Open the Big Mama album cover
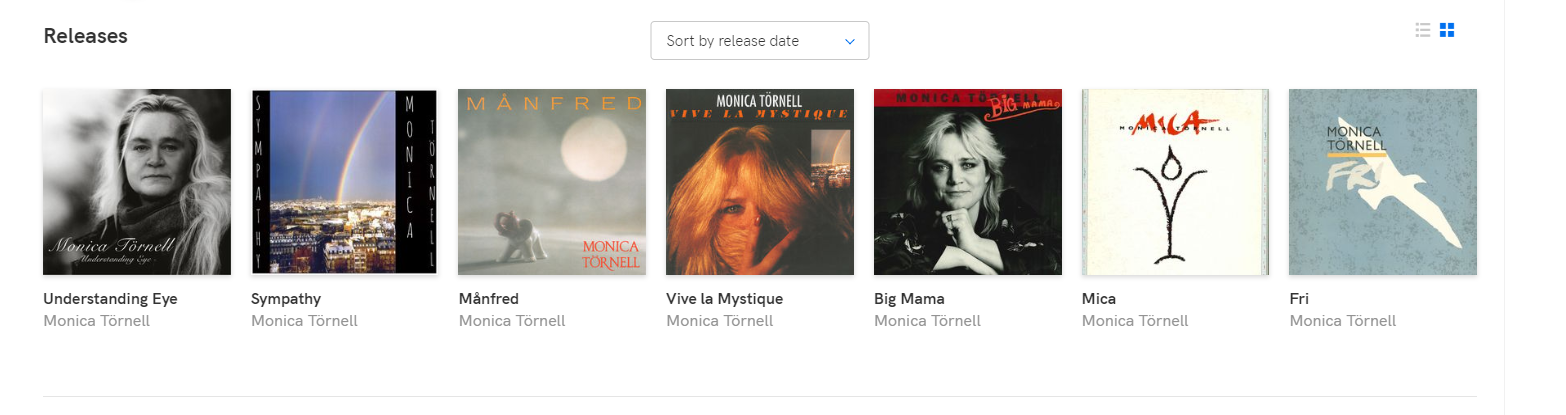This screenshot has width=1566, height=415. (967, 182)
